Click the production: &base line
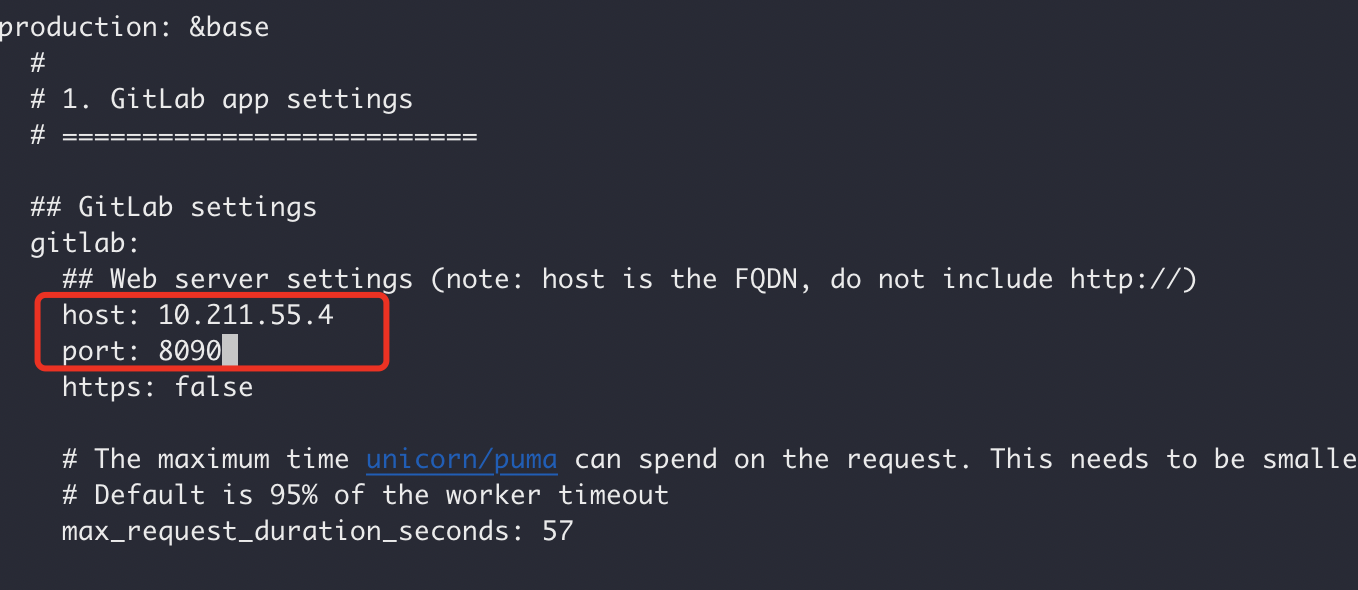 pos(133,27)
